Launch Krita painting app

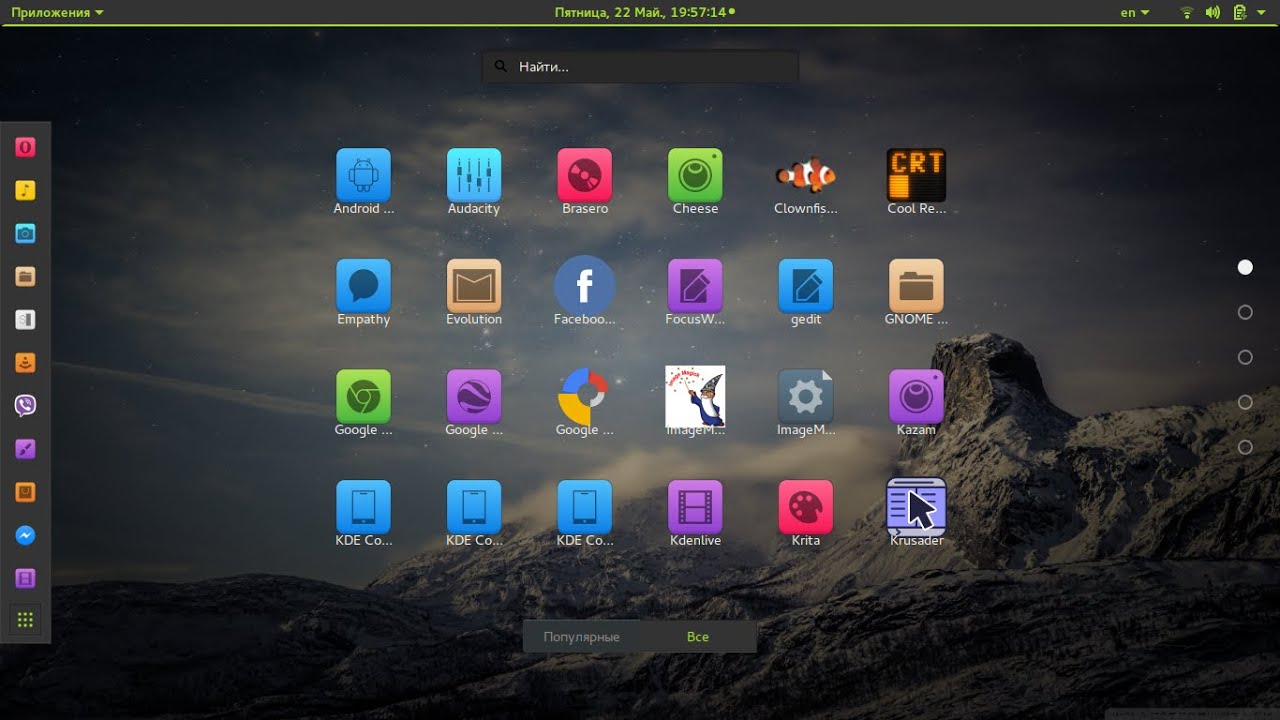pos(805,508)
